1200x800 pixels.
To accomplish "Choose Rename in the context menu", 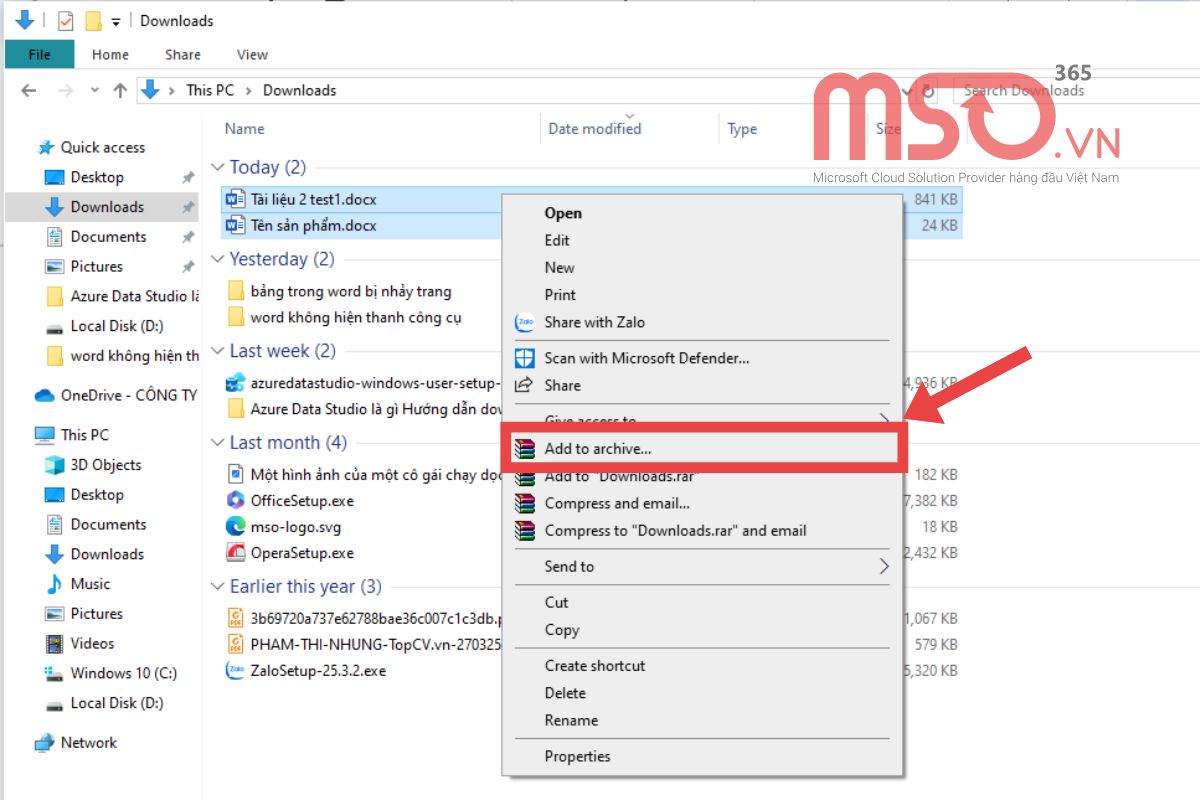I will (x=571, y=720).
